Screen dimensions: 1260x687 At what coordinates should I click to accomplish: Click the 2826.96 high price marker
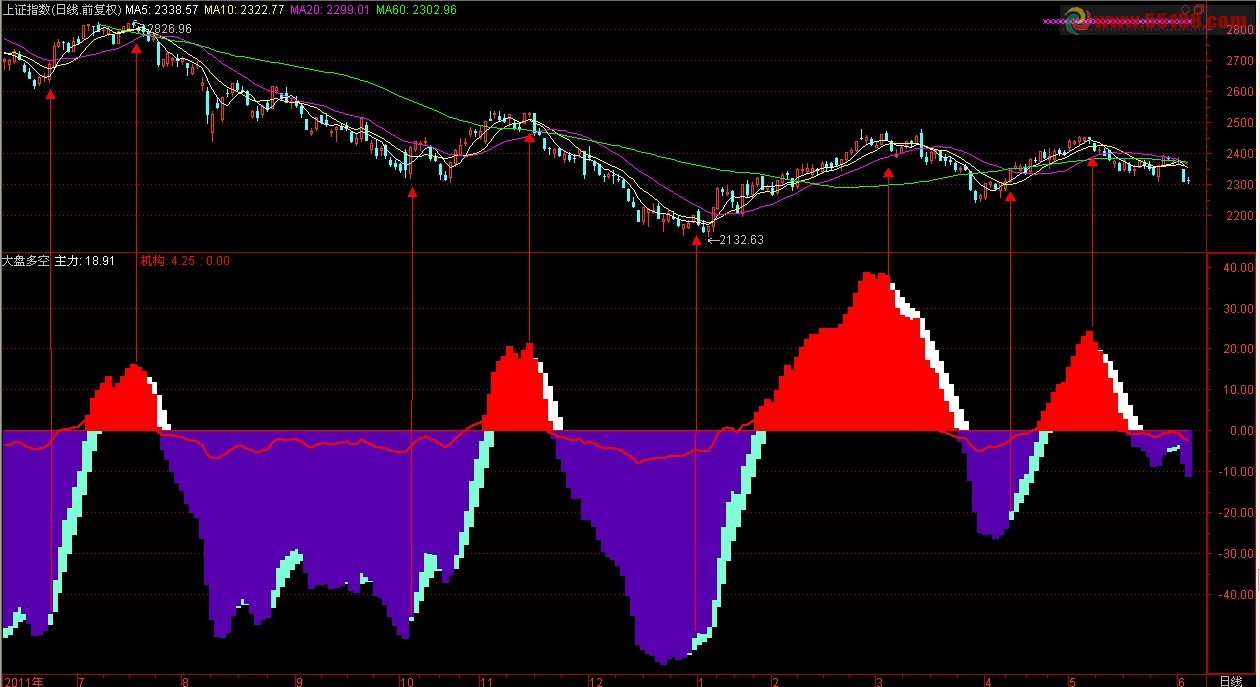click(167, 29)
